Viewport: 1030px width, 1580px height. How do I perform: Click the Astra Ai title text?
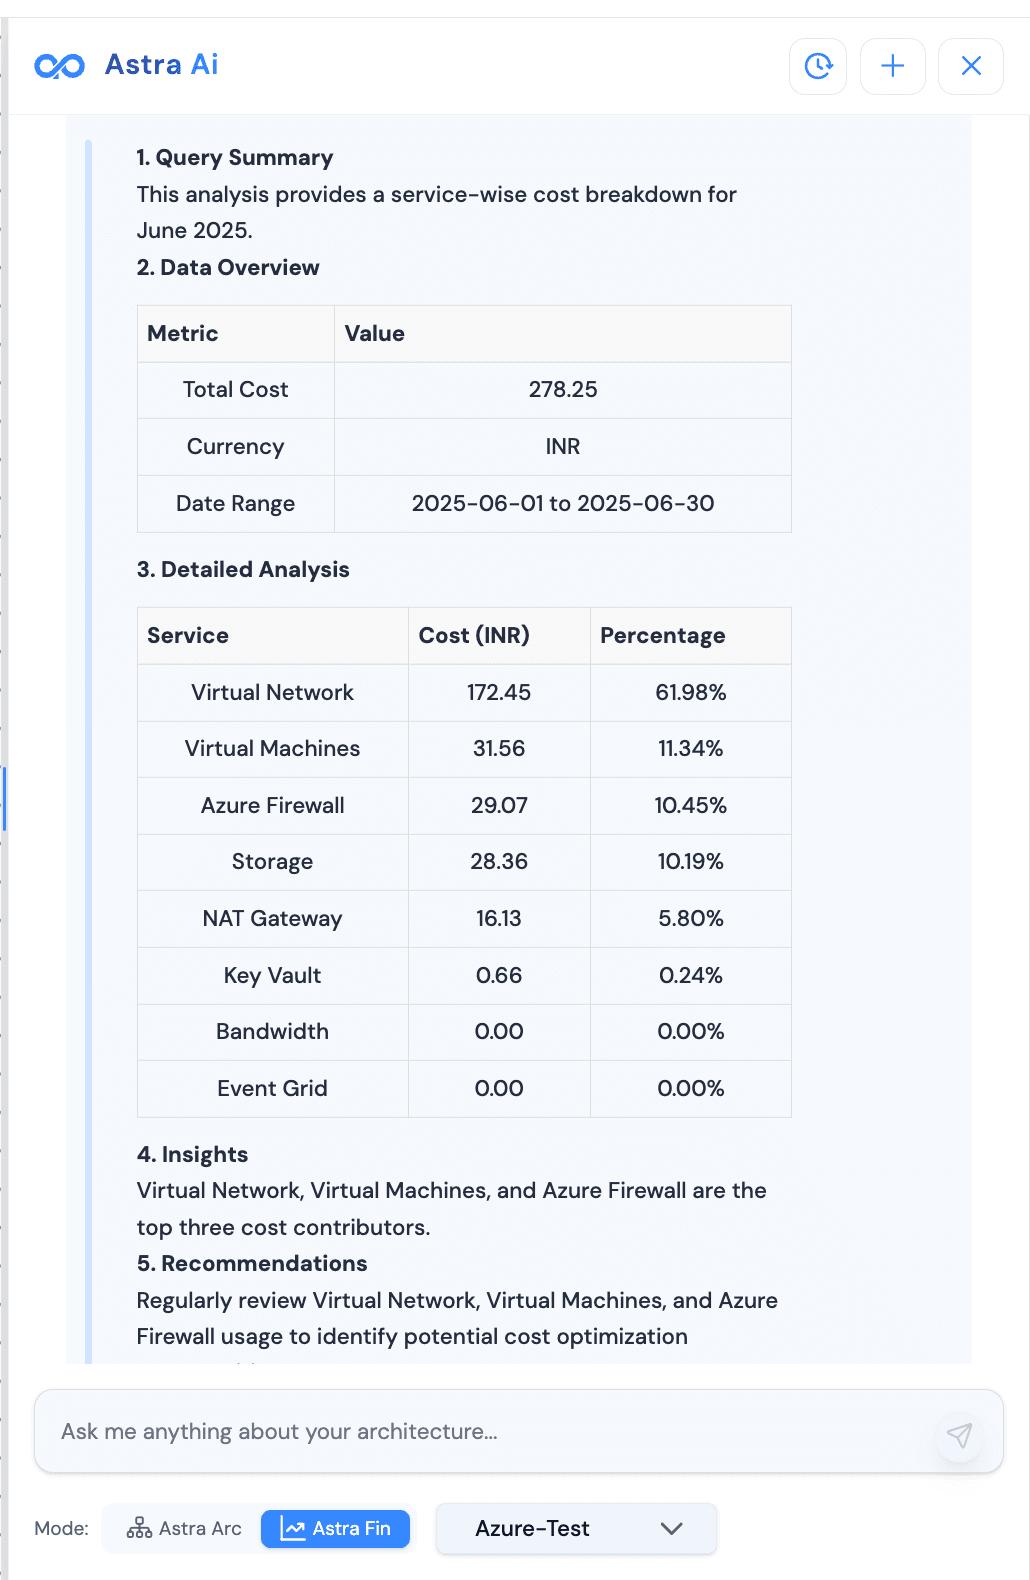coord(161,65)
